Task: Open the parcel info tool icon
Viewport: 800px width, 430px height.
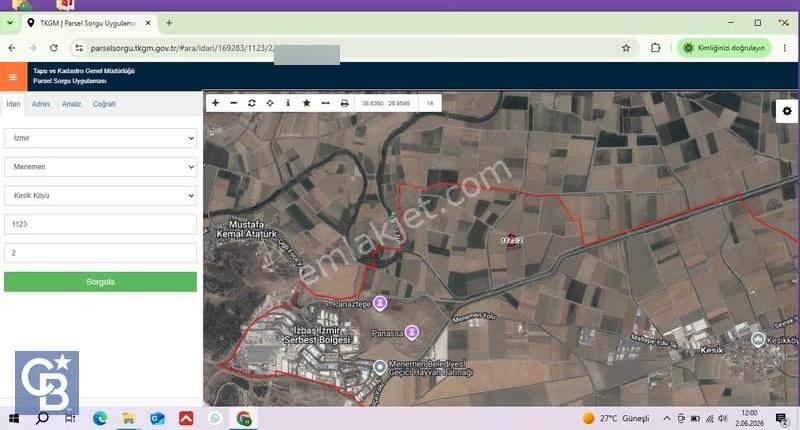Action: [x=288, y=103]
